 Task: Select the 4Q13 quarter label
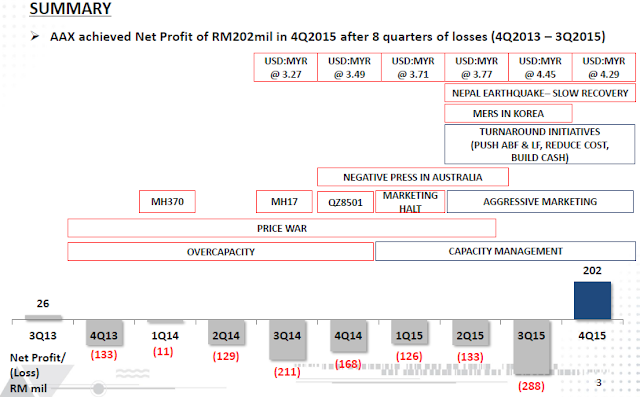pyautogui.click(x=104, y=336)
